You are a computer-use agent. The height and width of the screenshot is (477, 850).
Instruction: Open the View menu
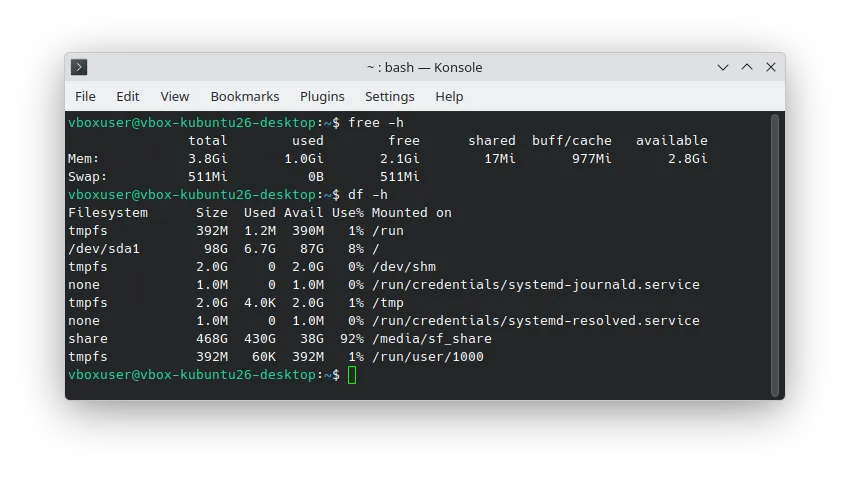pyautogui.click(x=175, y=96)
